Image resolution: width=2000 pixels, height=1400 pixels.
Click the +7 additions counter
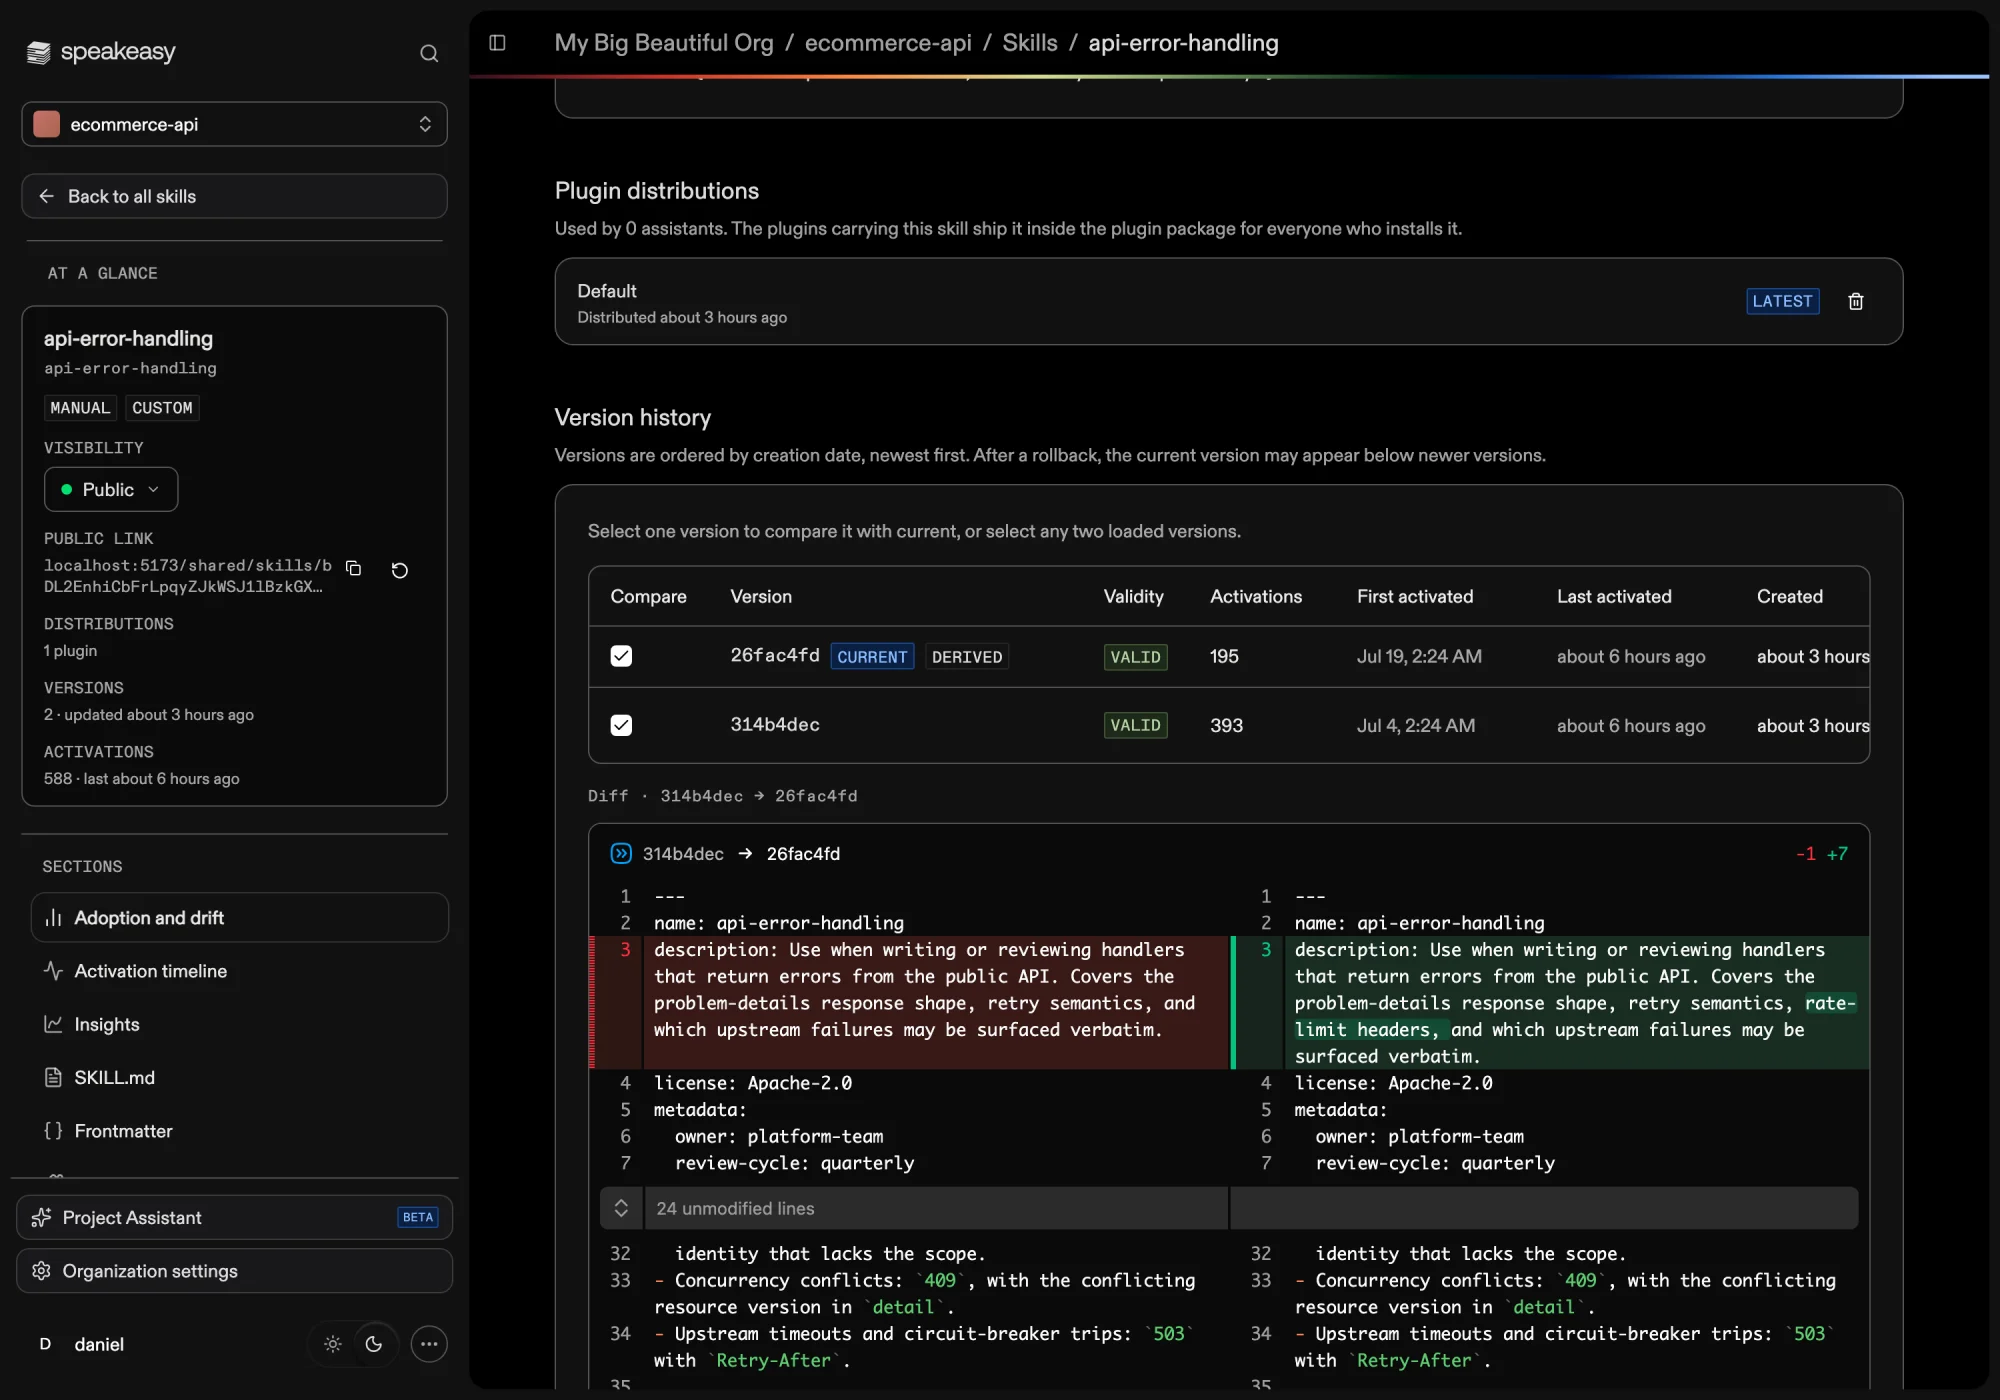click(x=1837, y=853)
